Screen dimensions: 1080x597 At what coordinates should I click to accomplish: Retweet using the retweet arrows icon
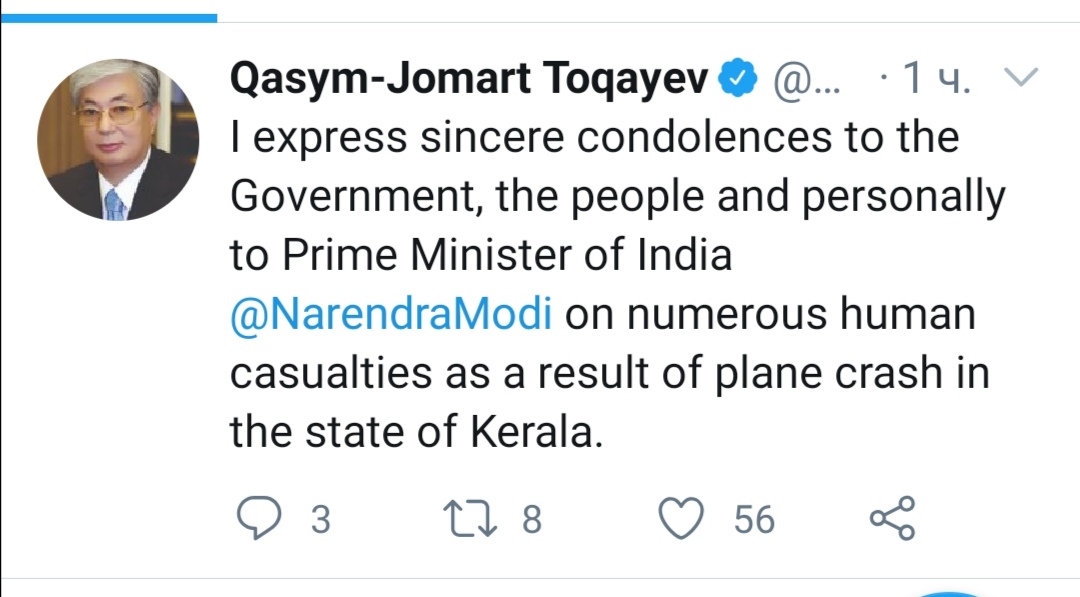472,518
